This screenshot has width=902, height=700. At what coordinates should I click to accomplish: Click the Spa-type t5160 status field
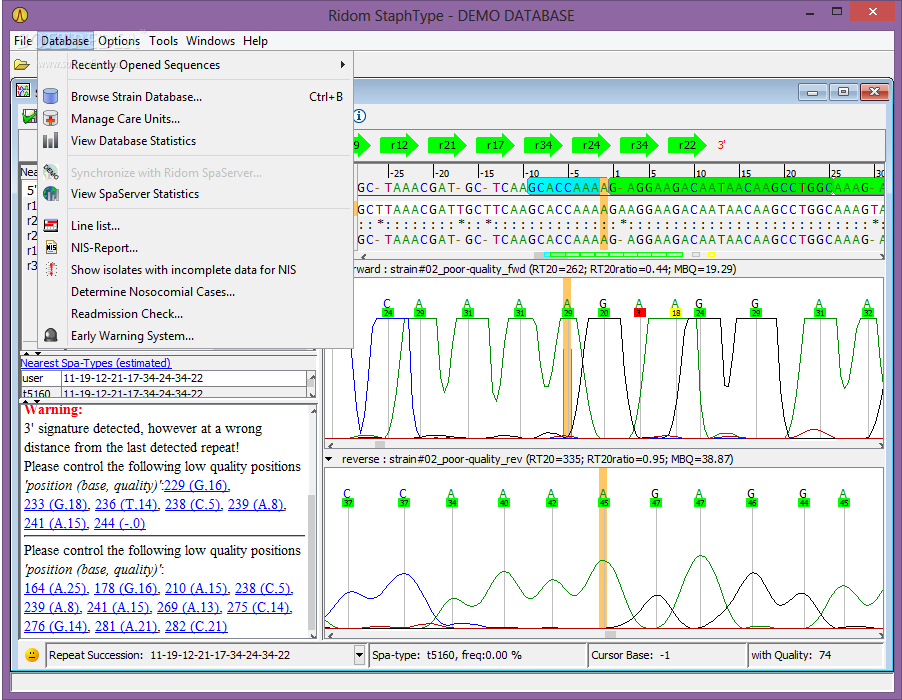point(477,655)
